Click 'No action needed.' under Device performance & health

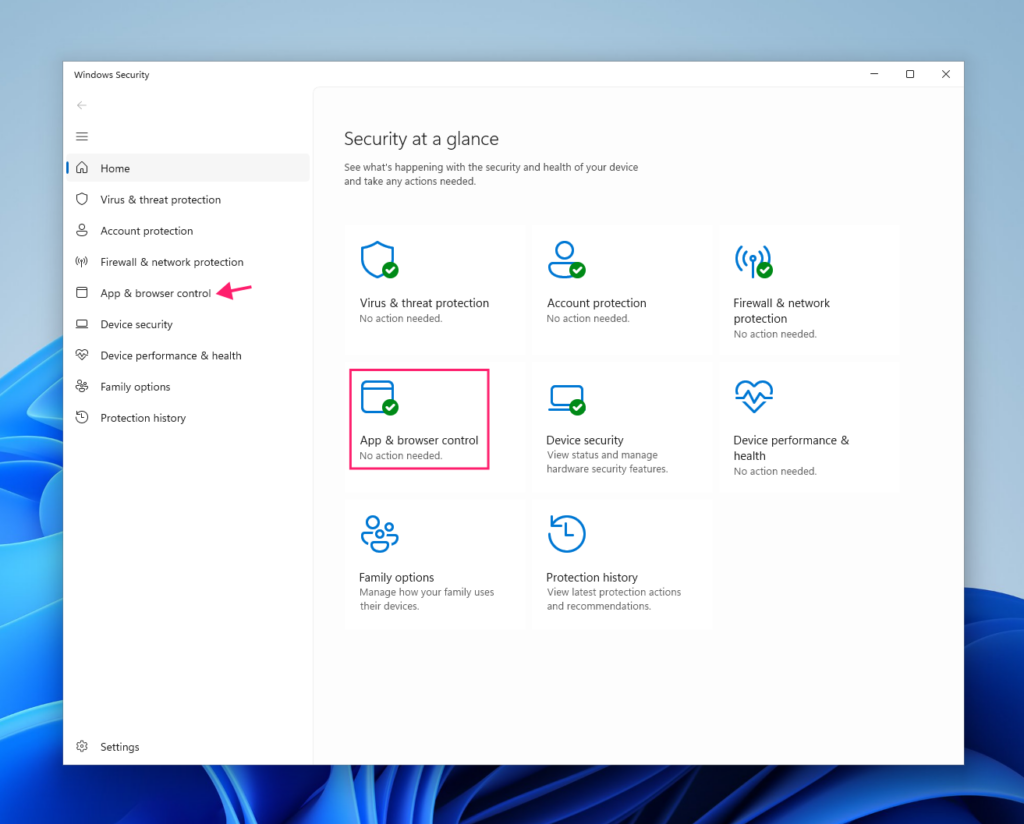pos(775,471)
